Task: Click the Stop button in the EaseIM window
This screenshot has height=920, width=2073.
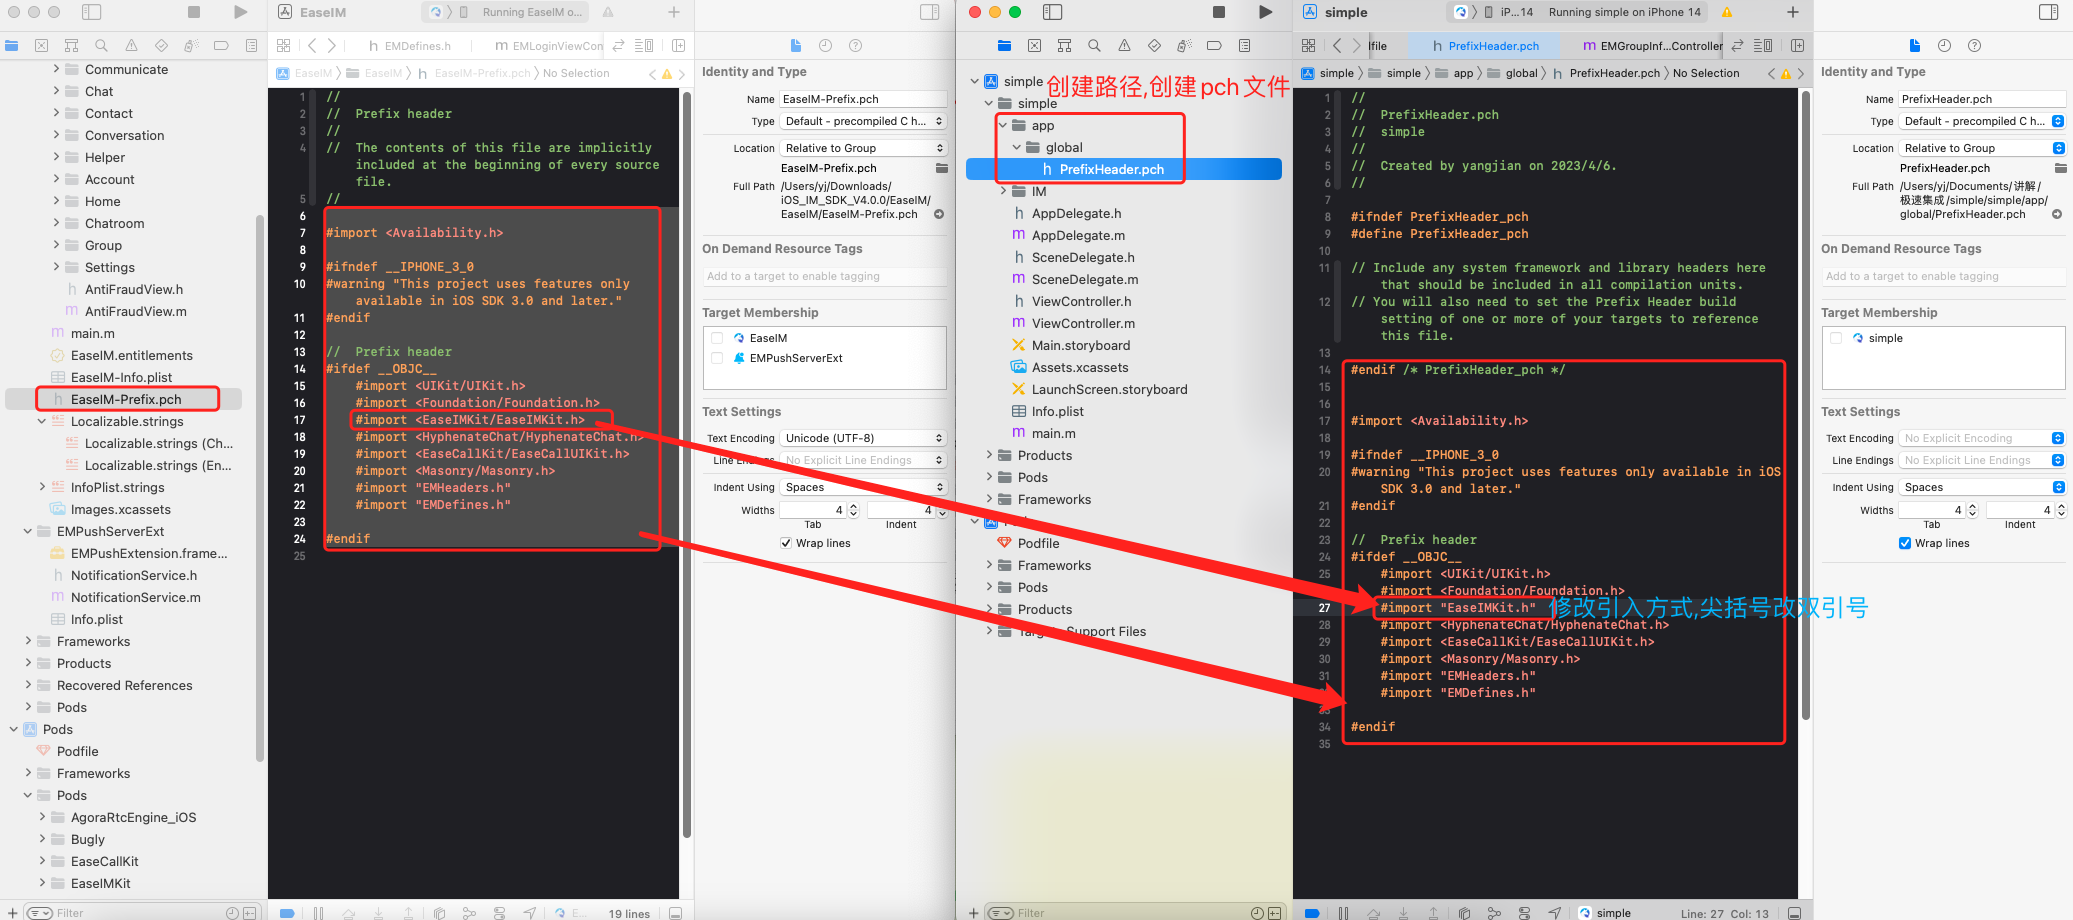Action: click(194, 12)
